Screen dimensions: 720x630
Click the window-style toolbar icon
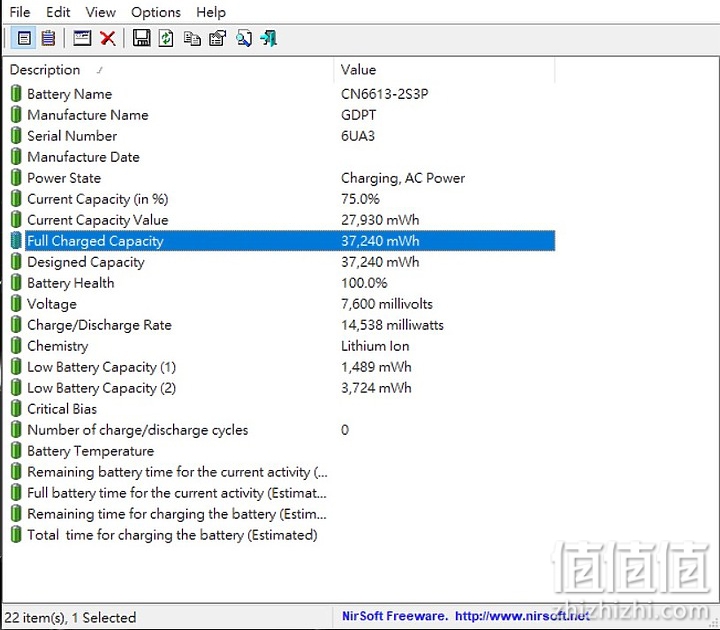click(82, 38)
